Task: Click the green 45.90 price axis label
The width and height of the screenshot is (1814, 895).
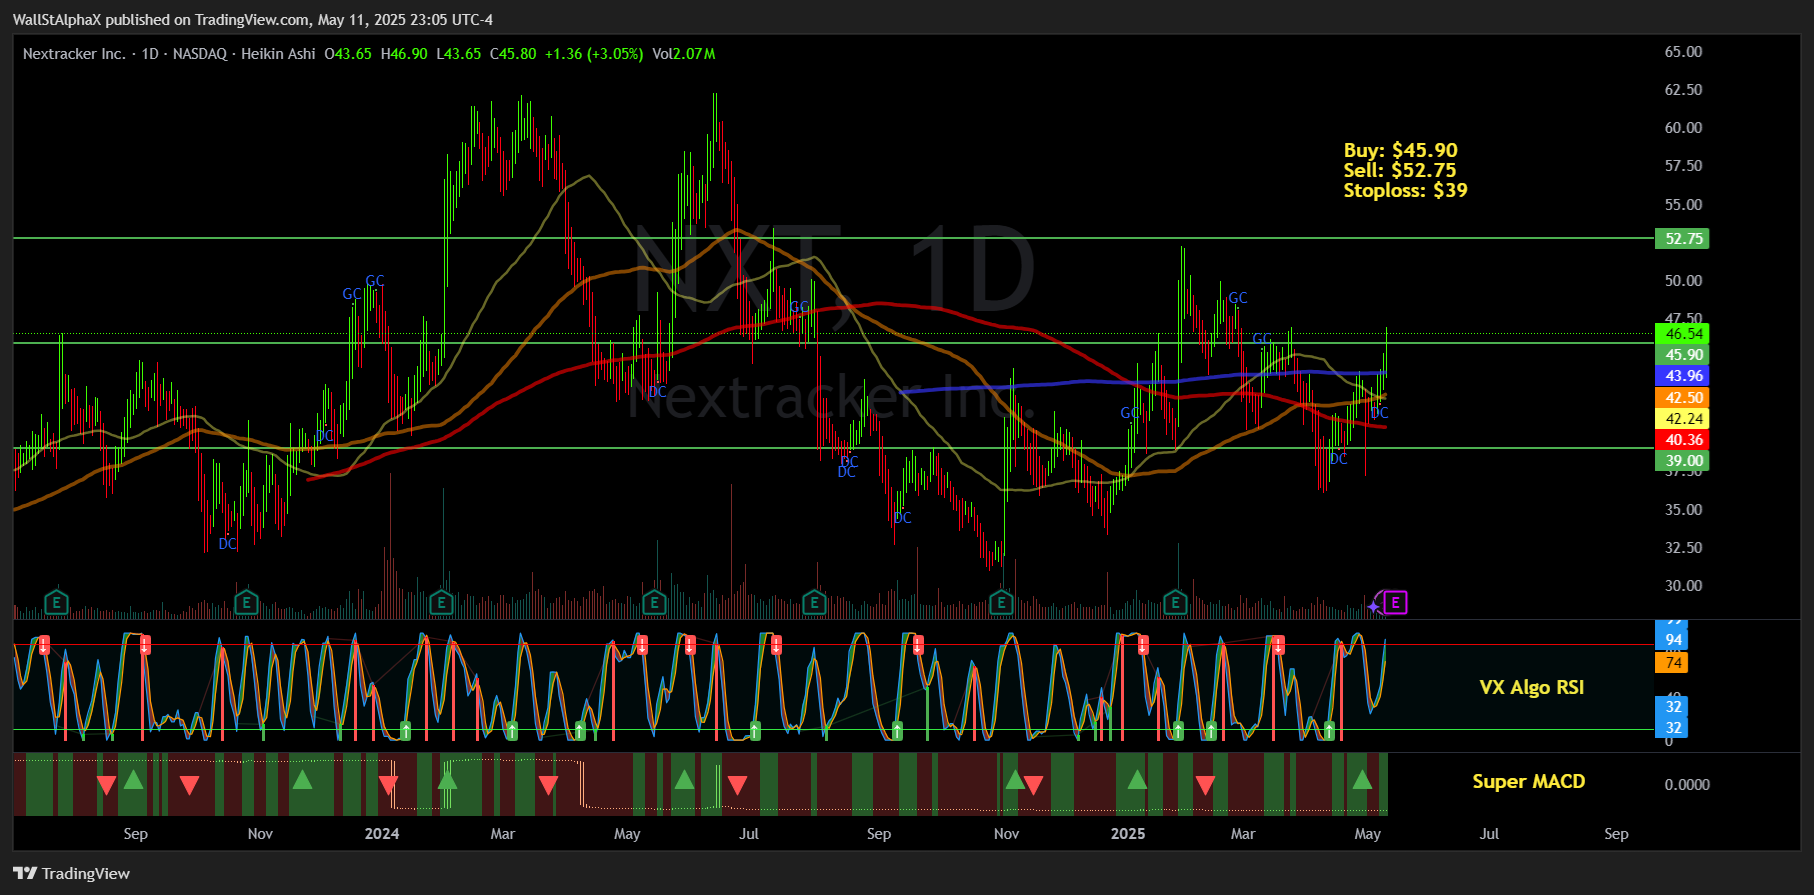Action: pos(1684,355)
